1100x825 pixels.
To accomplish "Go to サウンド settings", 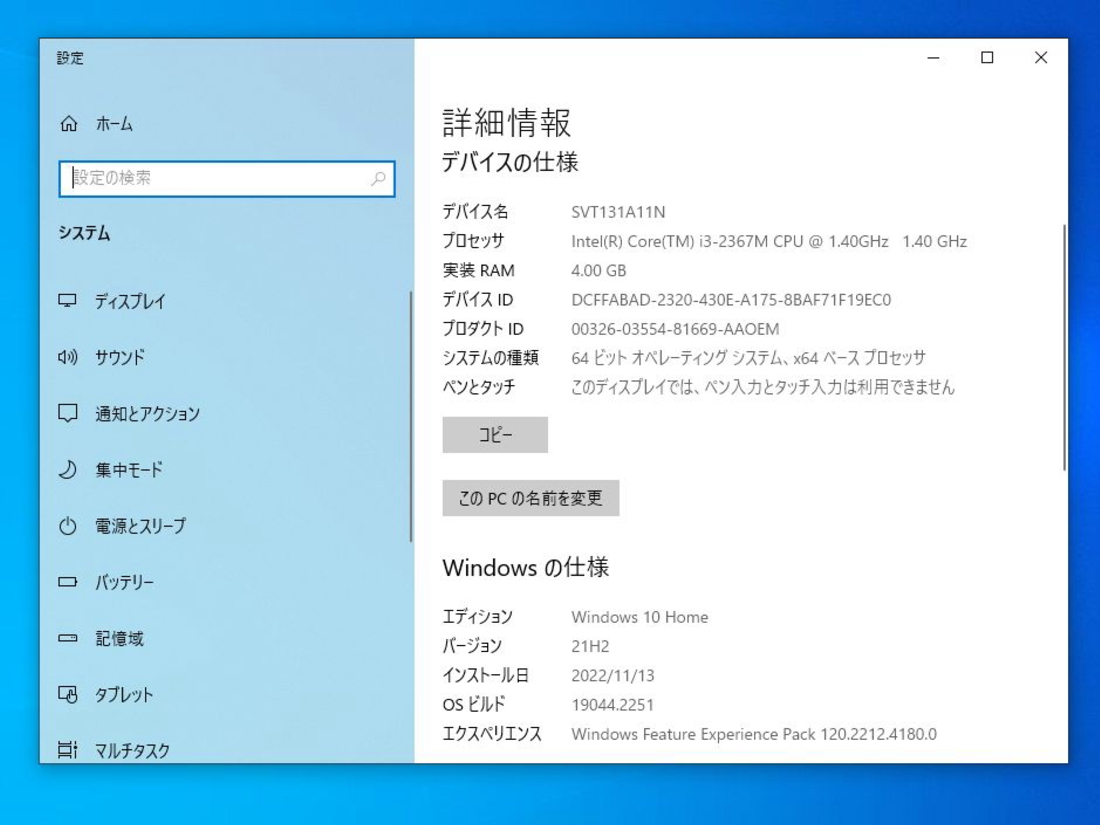I will tap(120, 357).
